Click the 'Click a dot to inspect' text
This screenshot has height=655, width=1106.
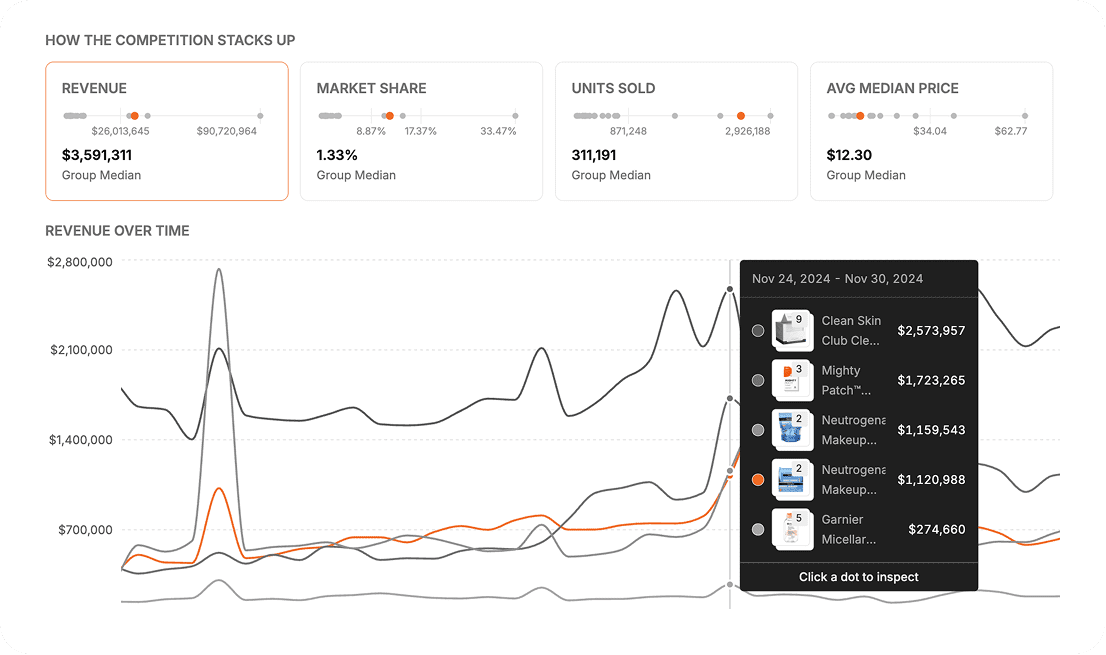click(x=858, y=577)
